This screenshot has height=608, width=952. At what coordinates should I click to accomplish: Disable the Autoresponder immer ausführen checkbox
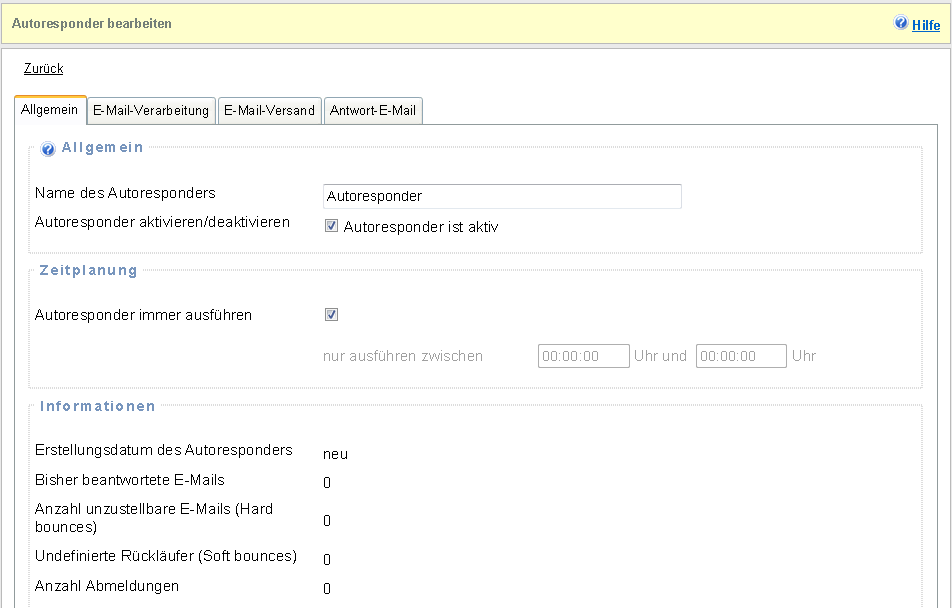coord(332,314)
